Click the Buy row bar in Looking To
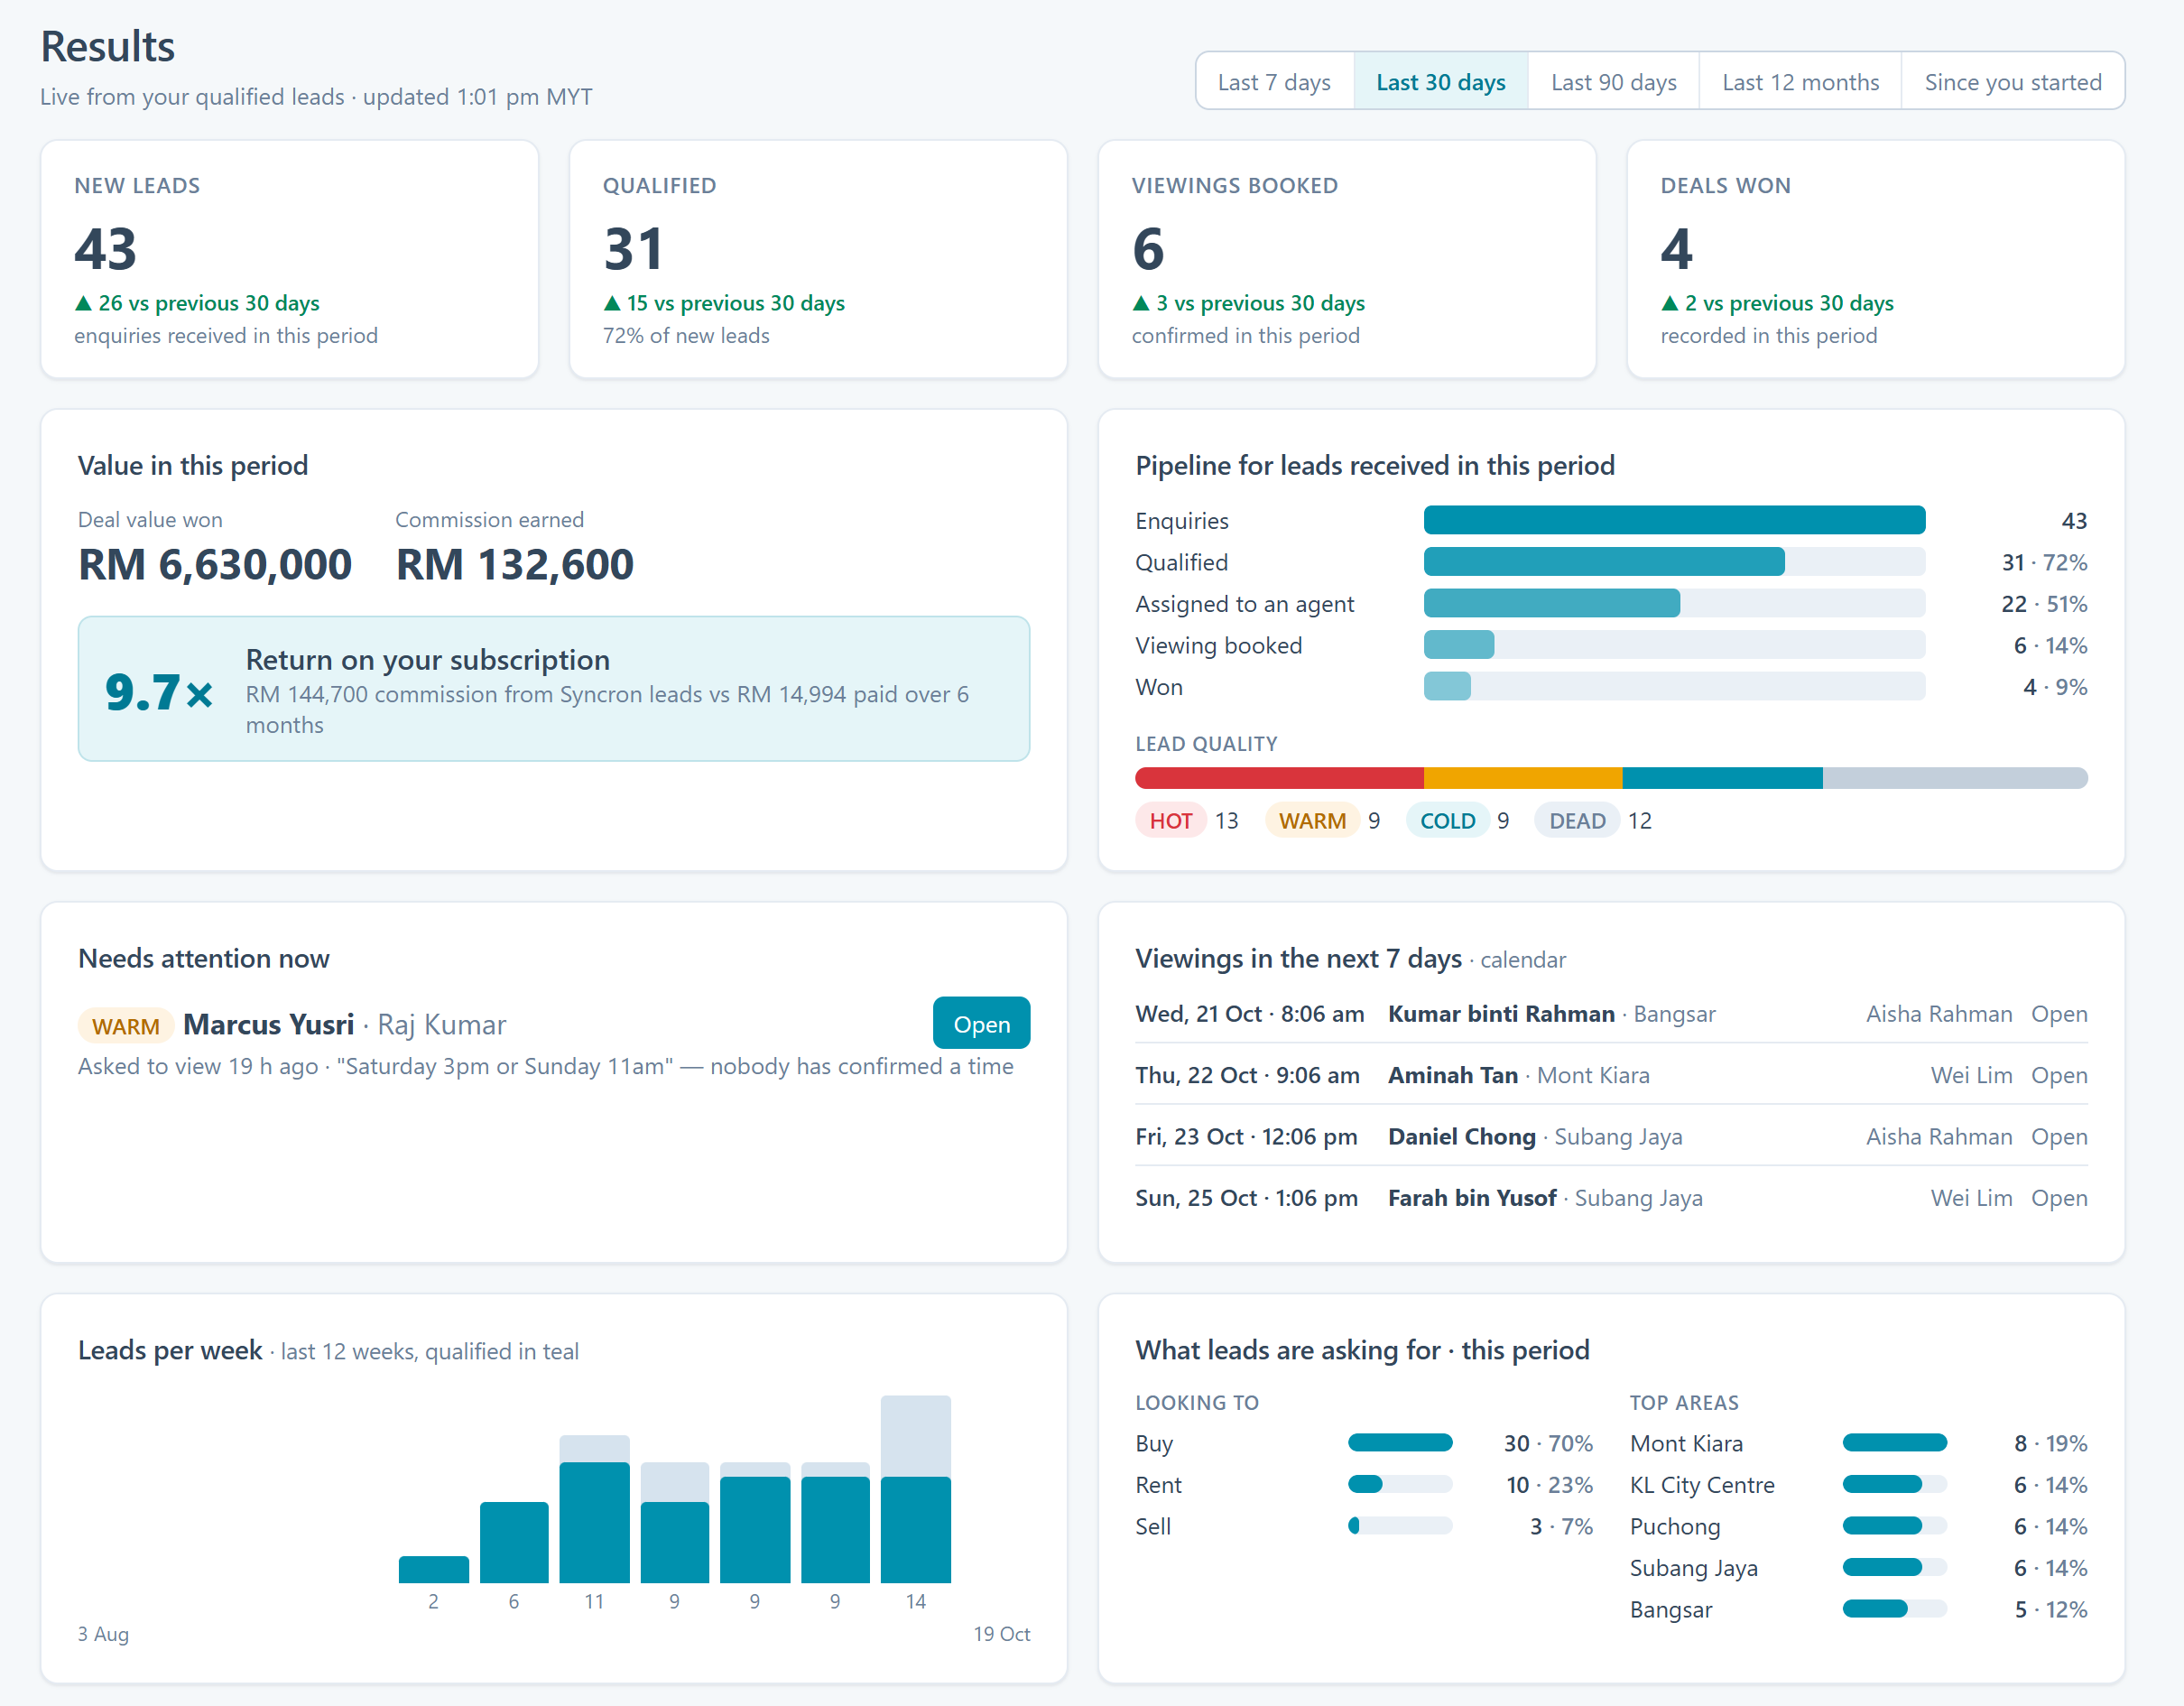This screenshot has height=1706, width=2184. click(1400, 1443)
